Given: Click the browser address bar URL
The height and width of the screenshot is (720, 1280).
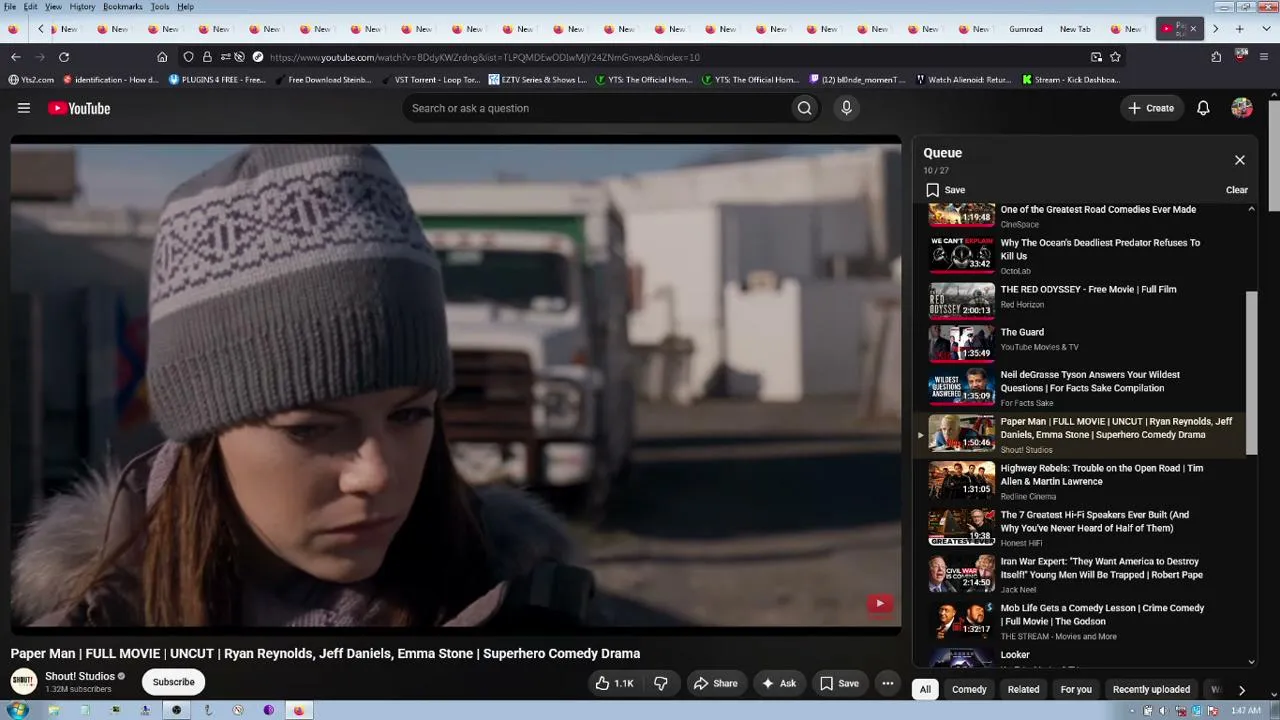Looking at the screenshot, I should coord(485,57).
